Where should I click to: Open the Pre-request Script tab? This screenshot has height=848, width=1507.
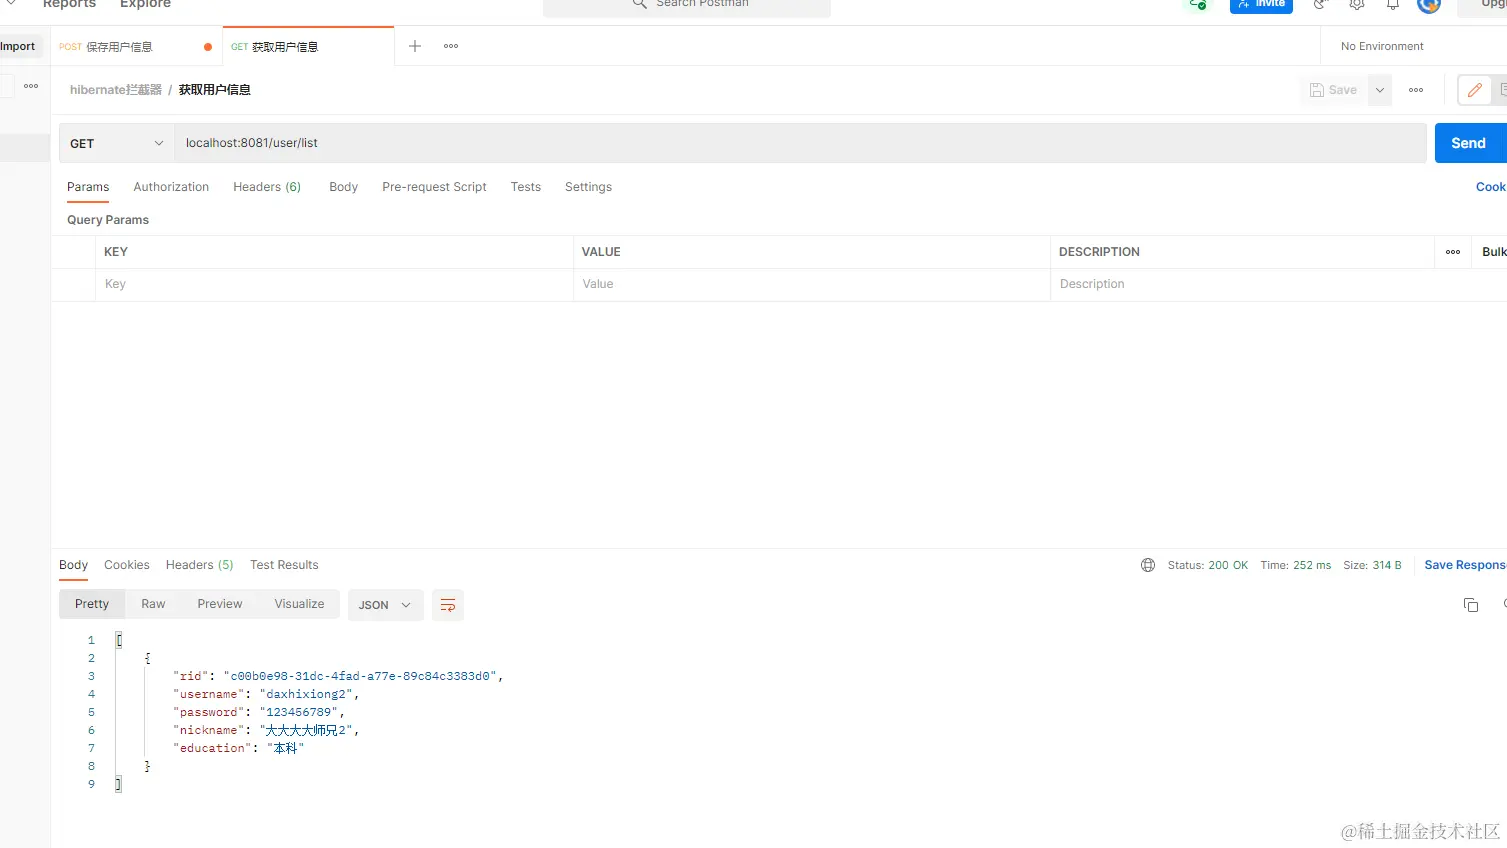(x=434, y=187)
